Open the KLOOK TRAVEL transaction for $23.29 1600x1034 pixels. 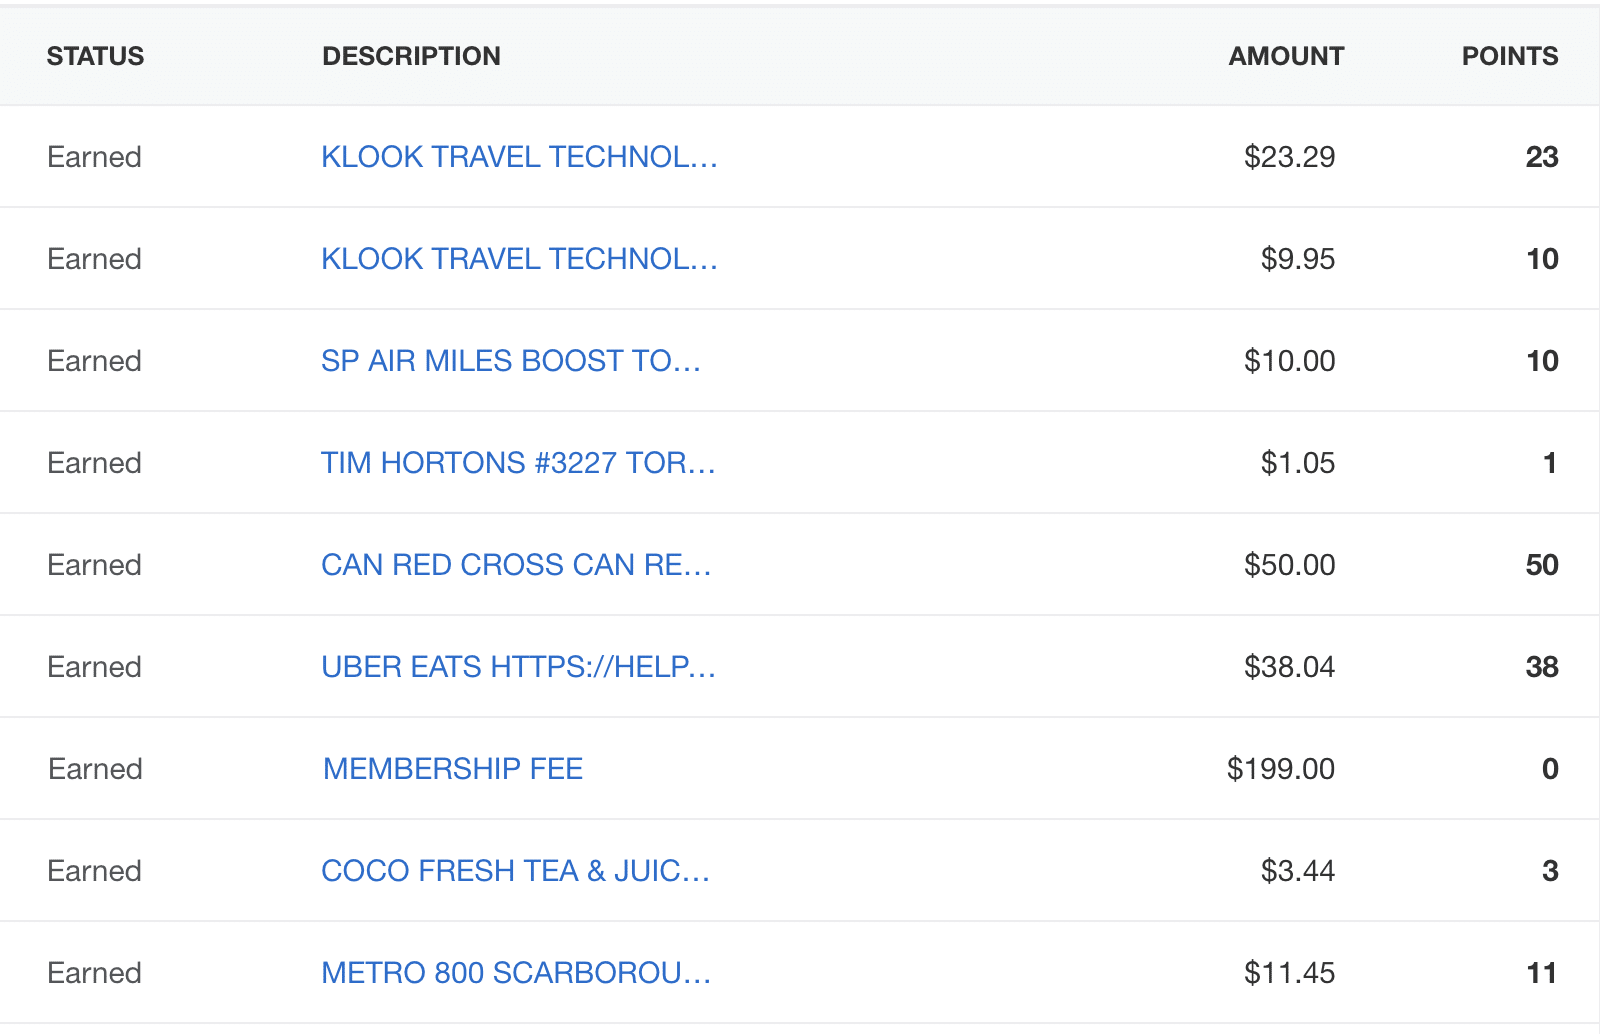click(x=519, y=157)
